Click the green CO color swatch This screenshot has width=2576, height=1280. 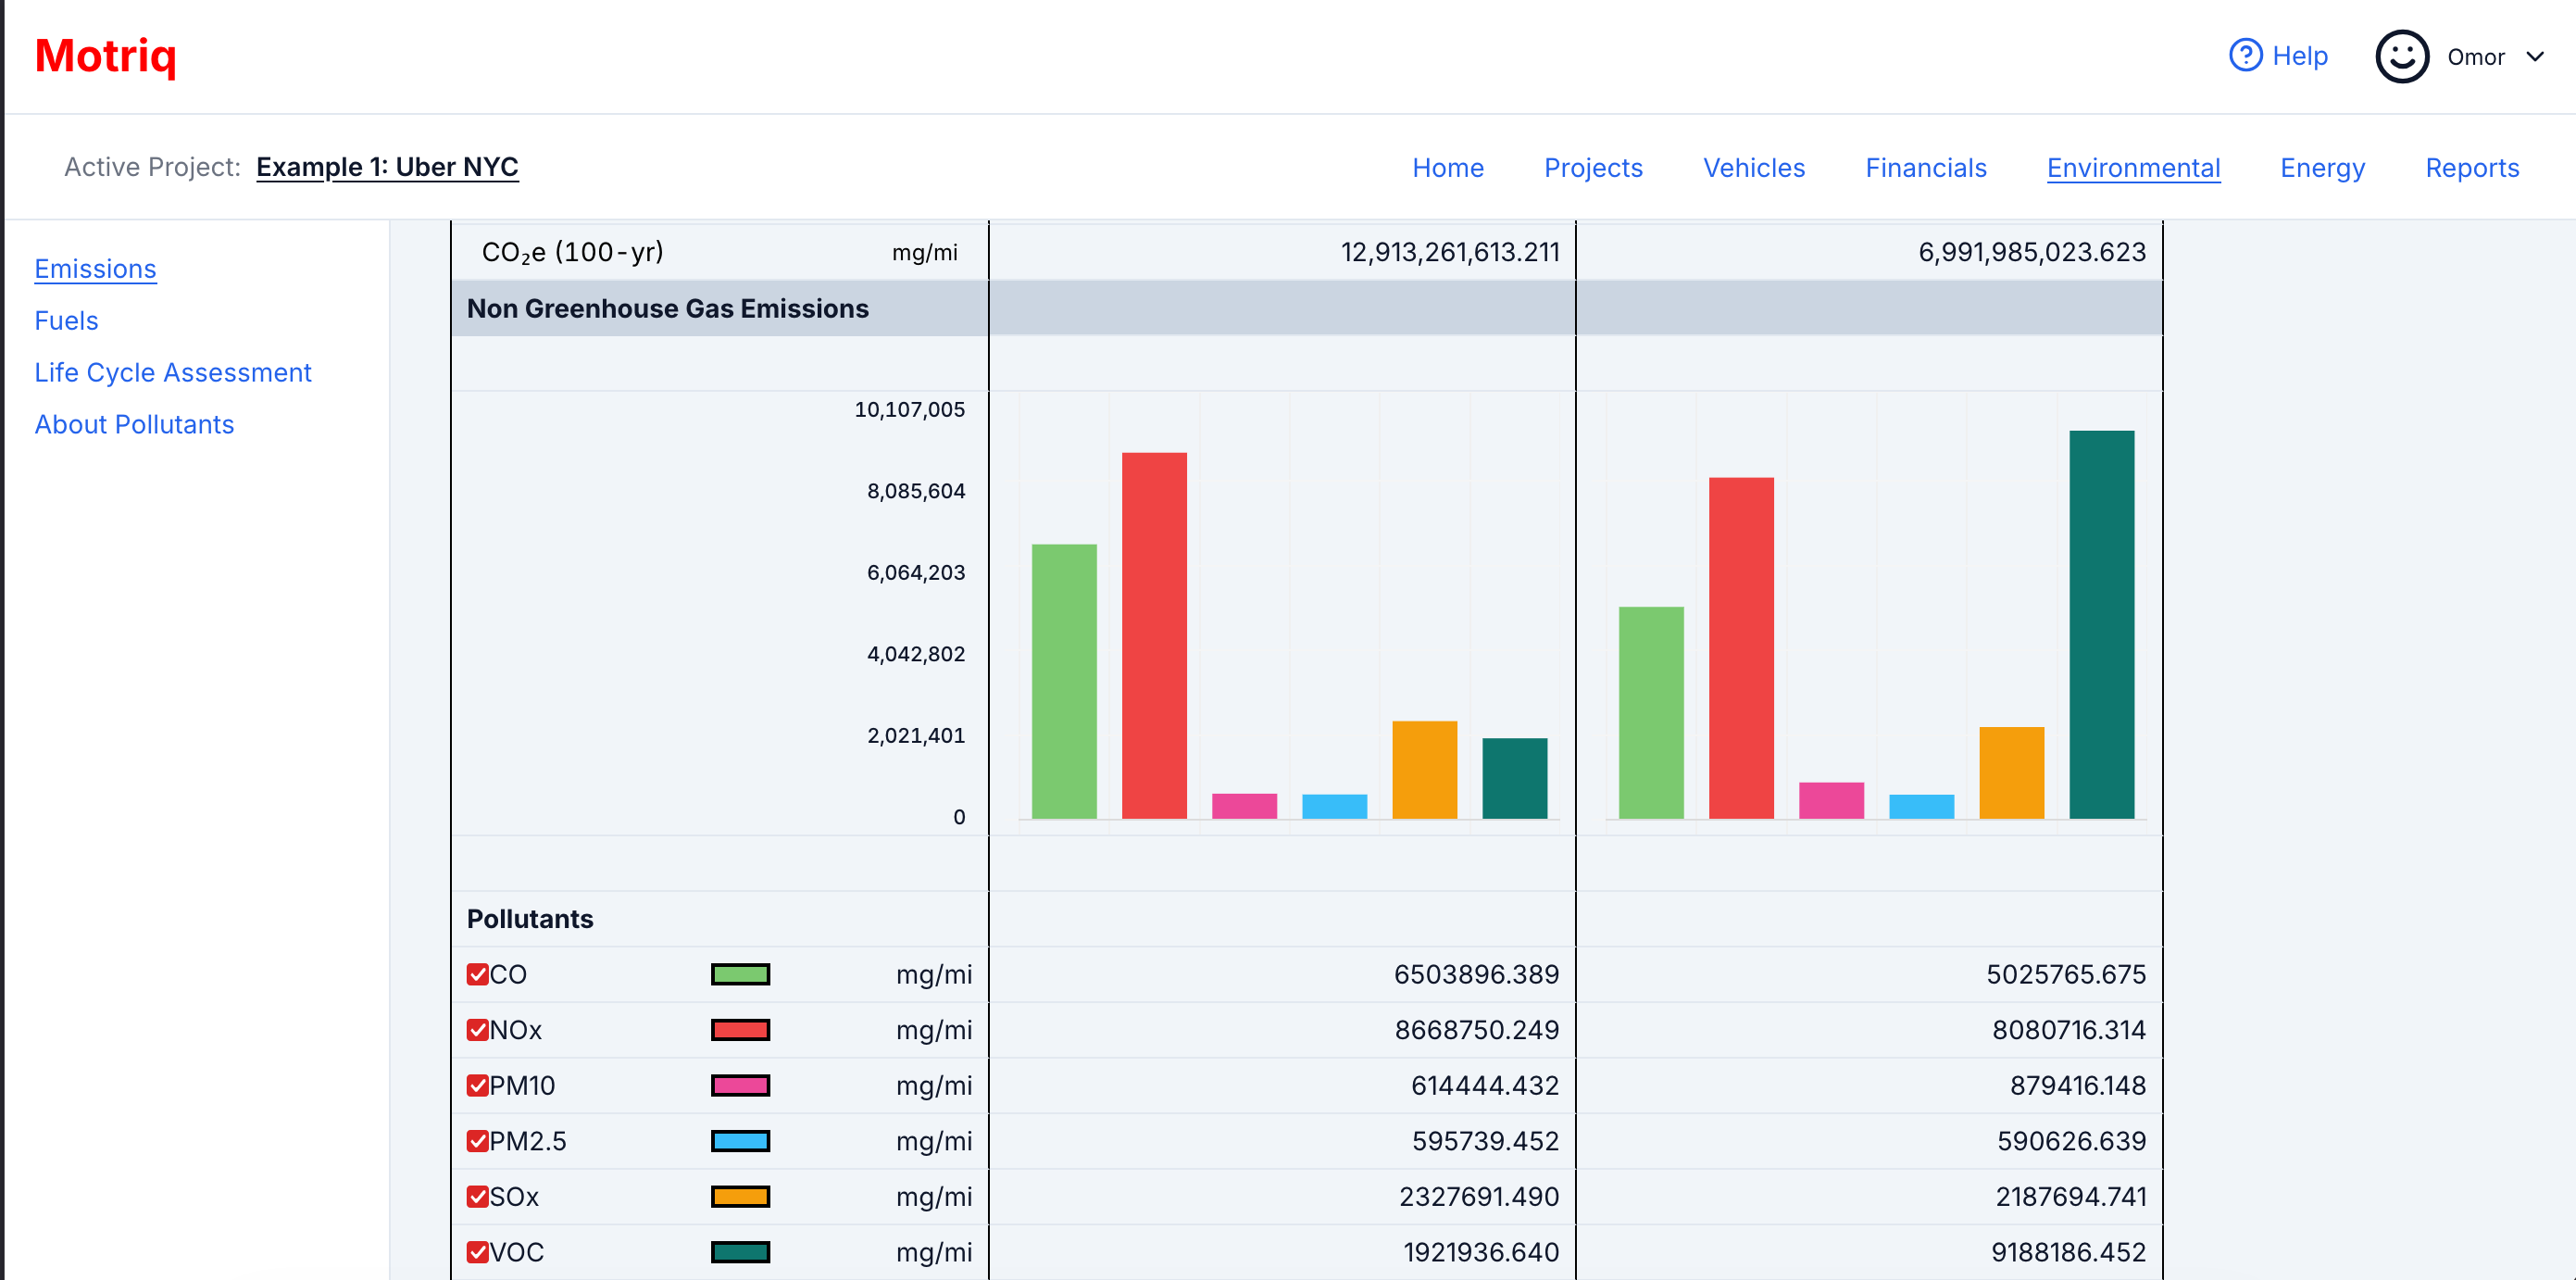point(740,974)
